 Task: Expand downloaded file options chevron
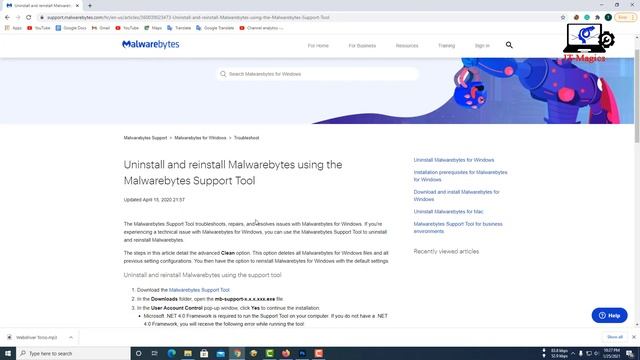[71, 338]
